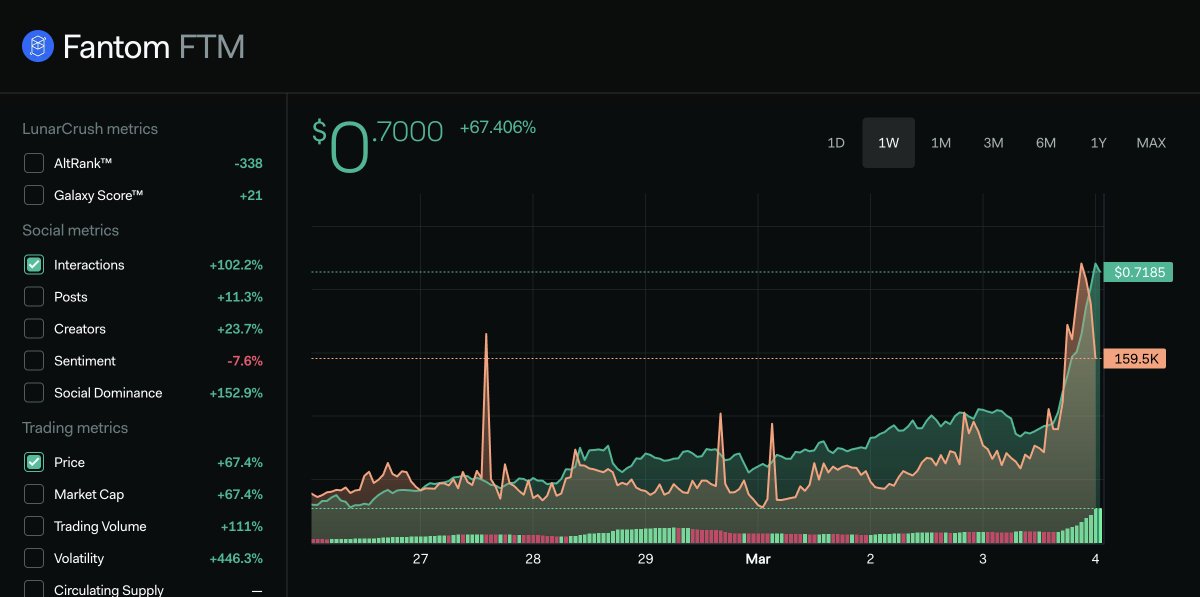Enable the Trading Volume checkbox

[x=34, y=526]
